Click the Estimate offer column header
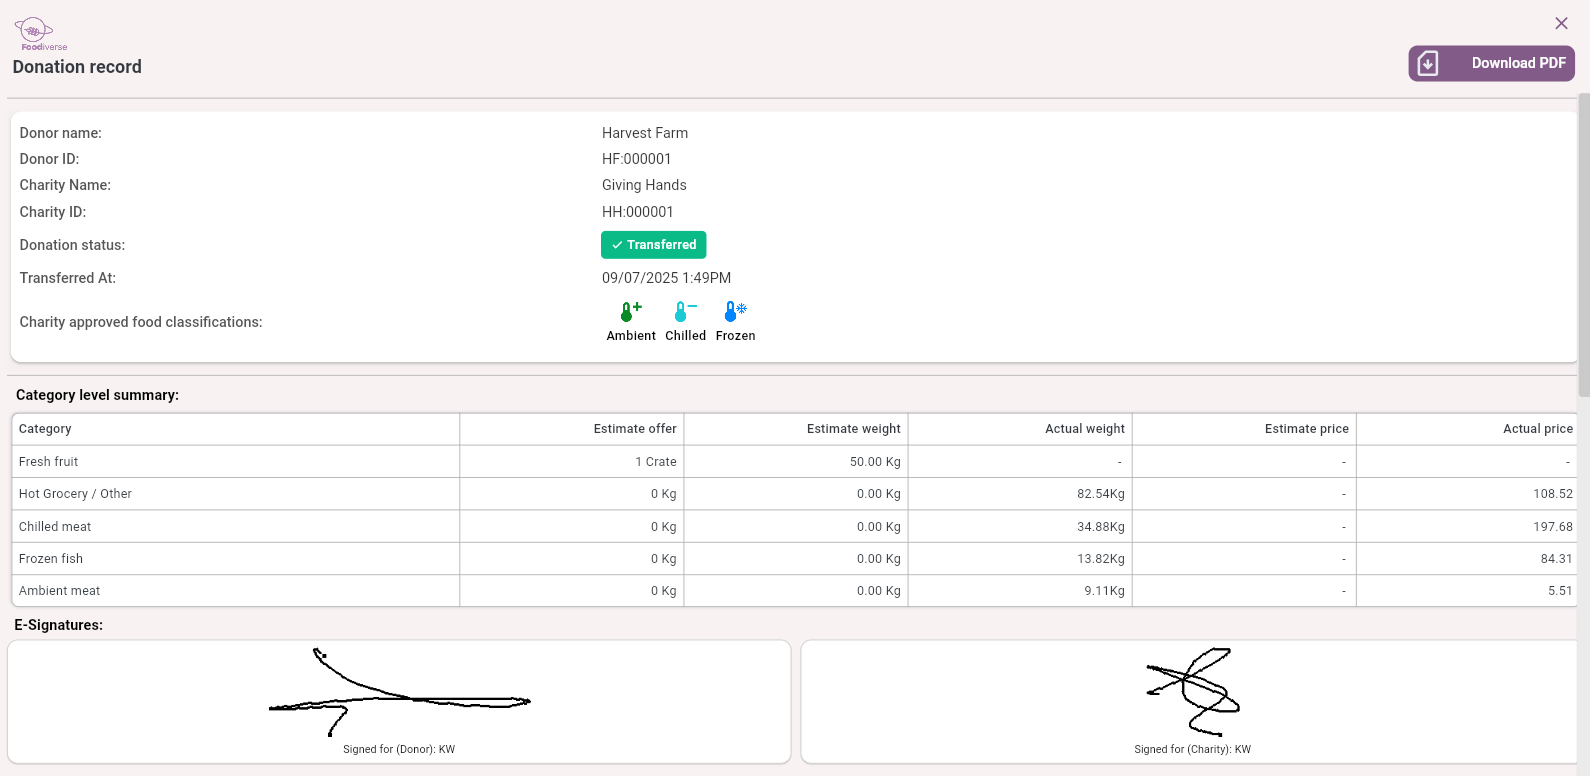Viewport: 1590px width, 776px height. 634,429
